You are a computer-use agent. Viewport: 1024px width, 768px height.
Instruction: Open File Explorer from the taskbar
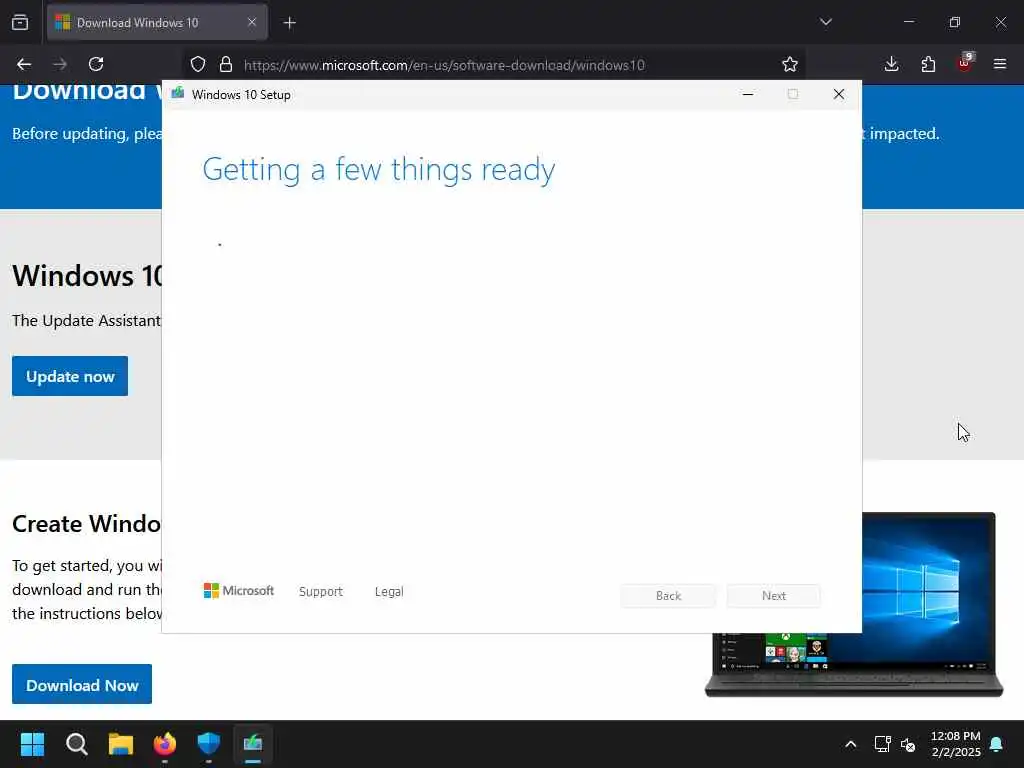coord(121,744)
